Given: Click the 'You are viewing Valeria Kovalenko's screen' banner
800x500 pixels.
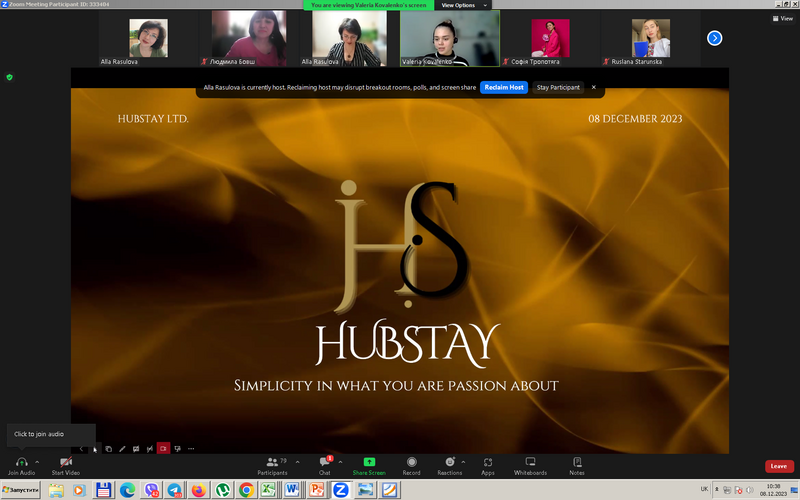Looking at the screenshot, I should pyautogui.click(x=368, y=5).
